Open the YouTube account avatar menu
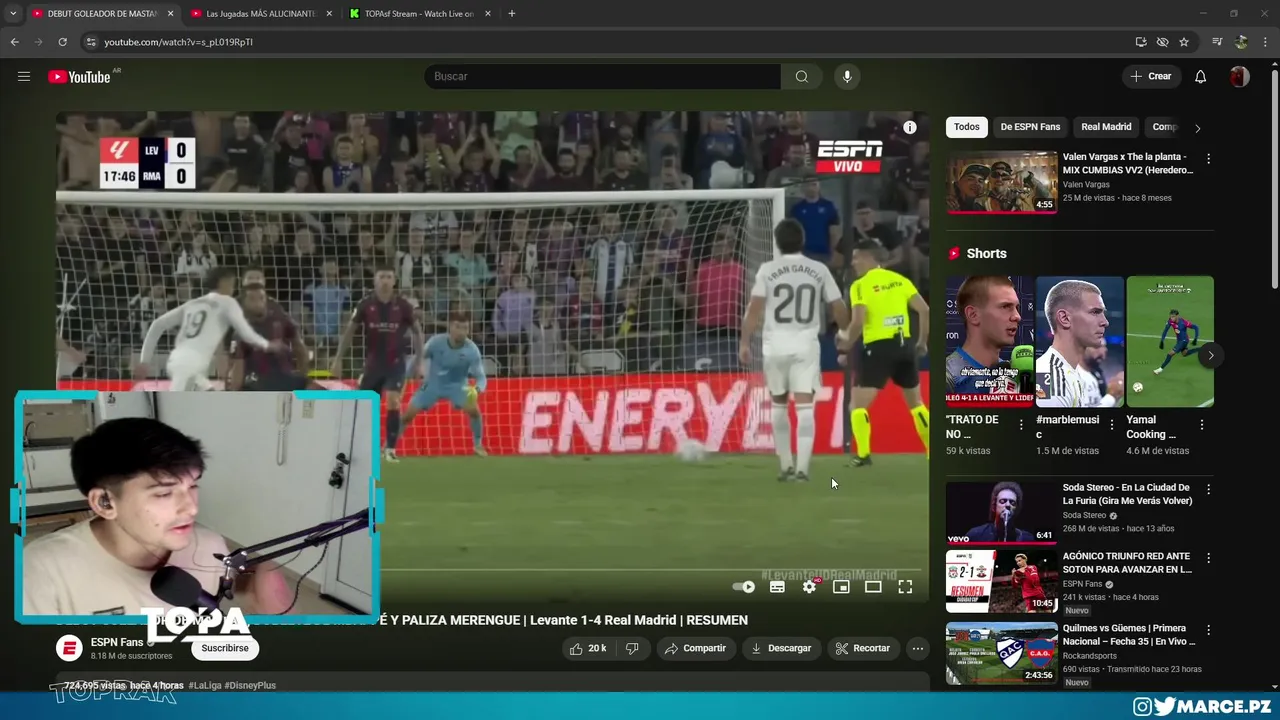Viewport: 1280px width, 720px height. (x=1239, y=76)
